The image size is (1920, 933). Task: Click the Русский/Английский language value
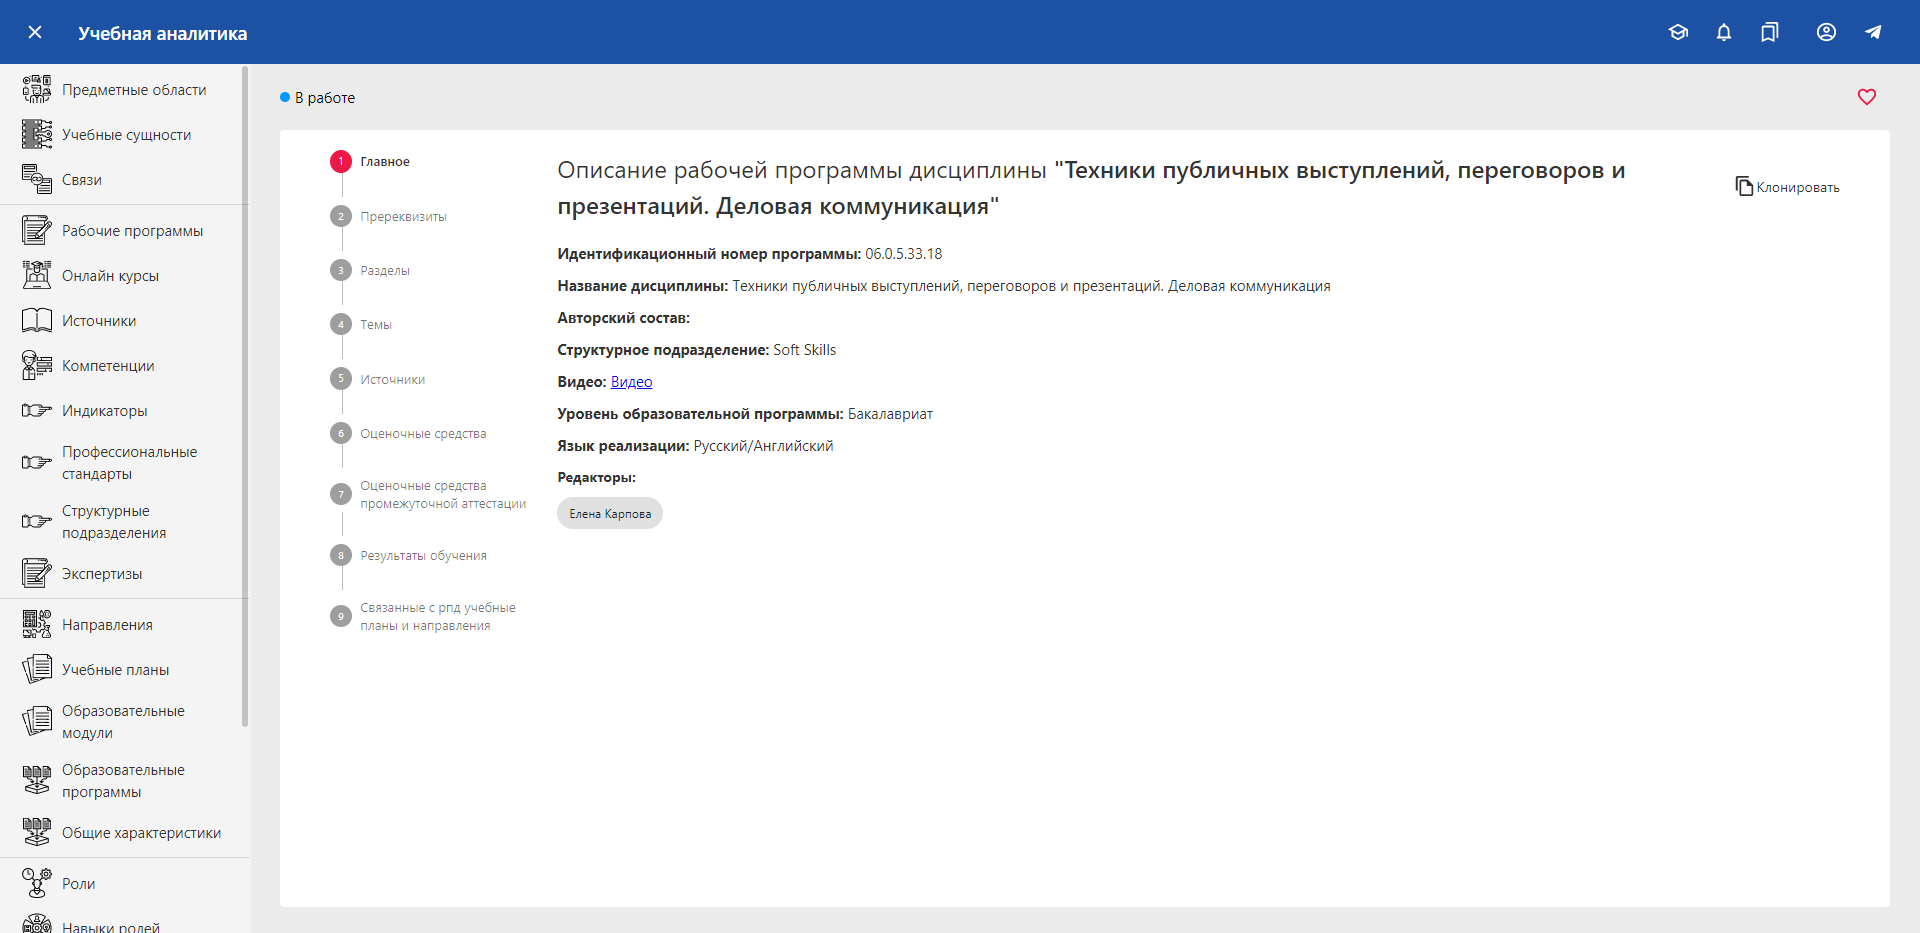[x=763, y=446]
